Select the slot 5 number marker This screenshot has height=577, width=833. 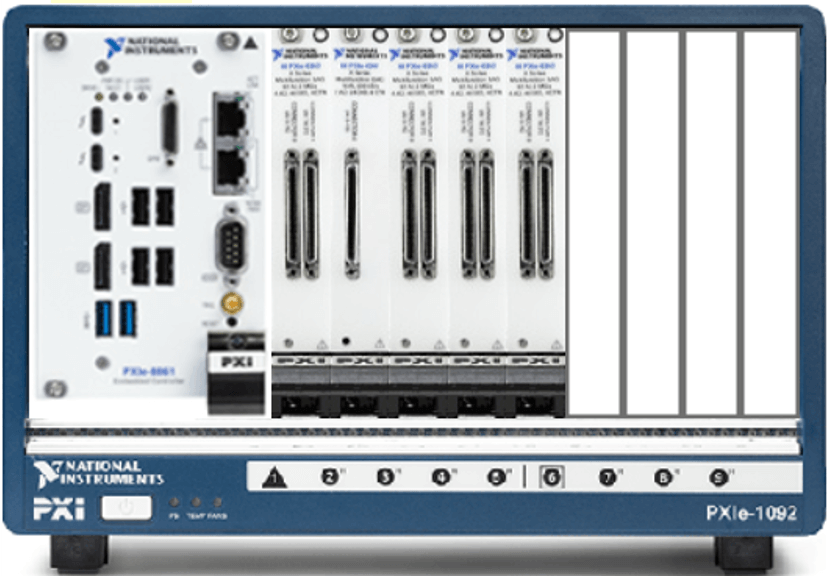(497, 477)
